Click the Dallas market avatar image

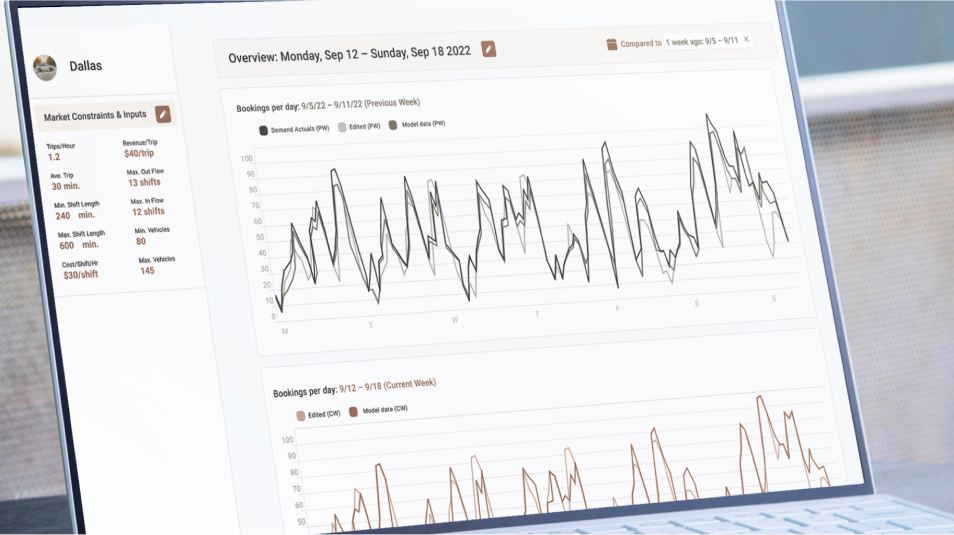click(45, 67)
